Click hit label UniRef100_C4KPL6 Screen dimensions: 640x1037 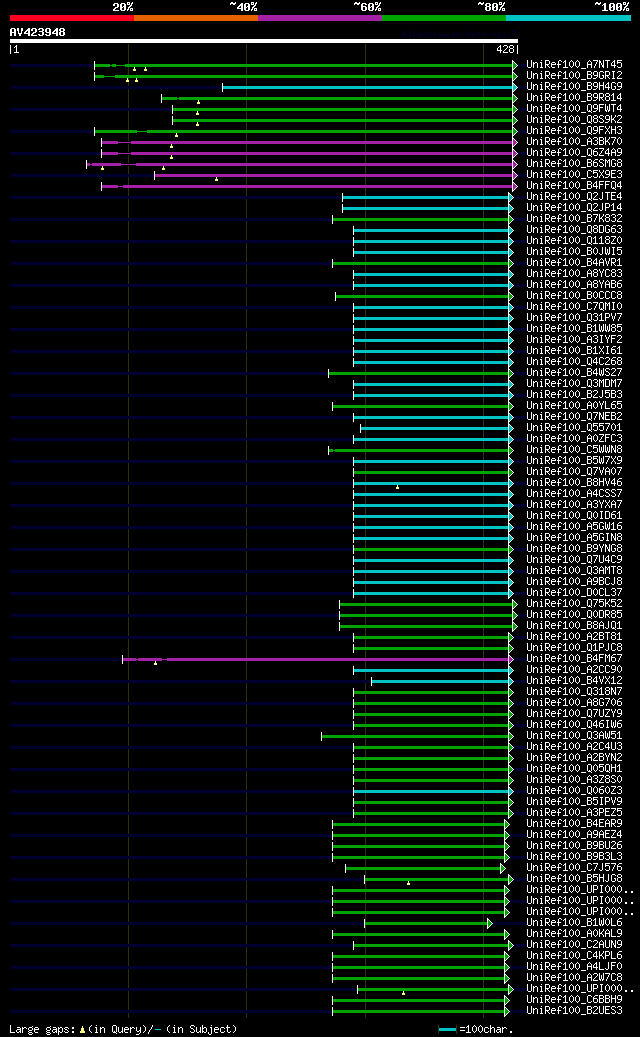574,955
